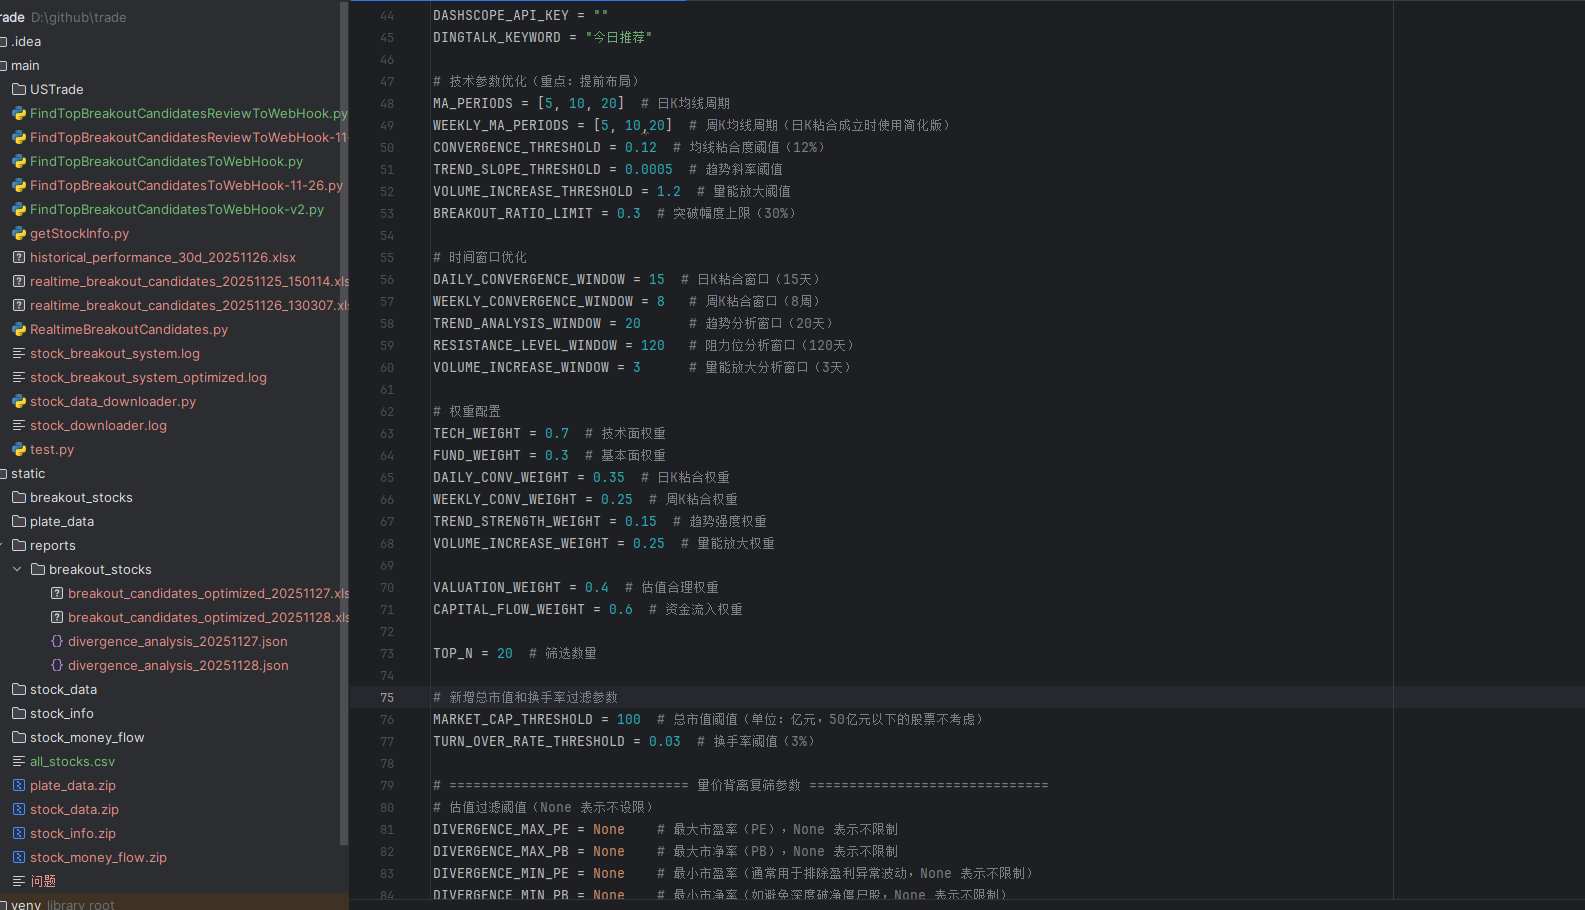This screenshot has width=1585, height=910.
Task: Click the stock_breakout_system.log text file icon
Action: point(19,353)
